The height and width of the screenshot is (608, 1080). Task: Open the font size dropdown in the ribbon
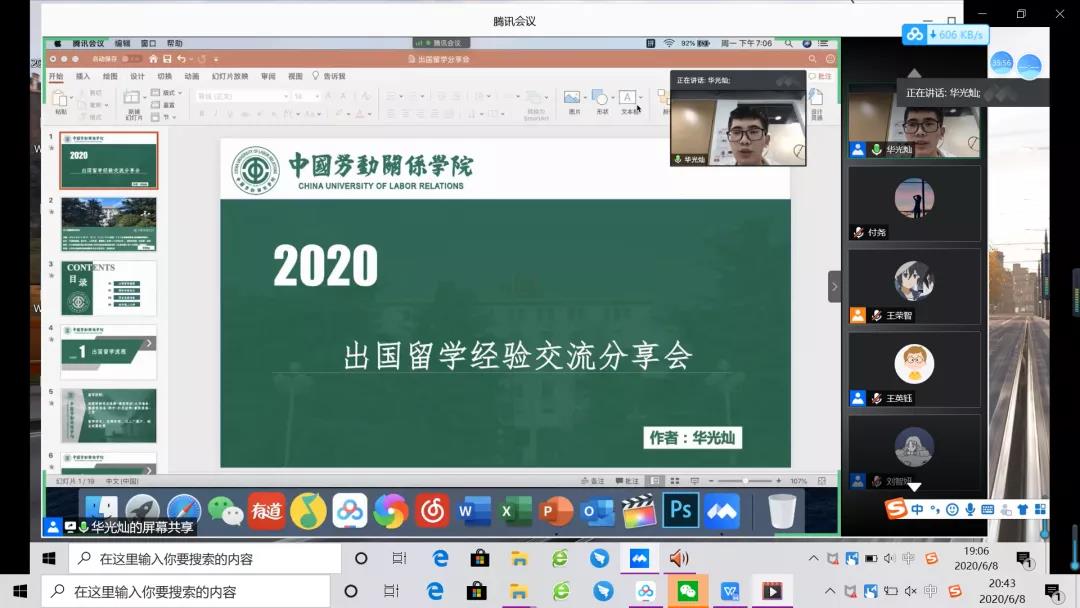coord(317,96)
